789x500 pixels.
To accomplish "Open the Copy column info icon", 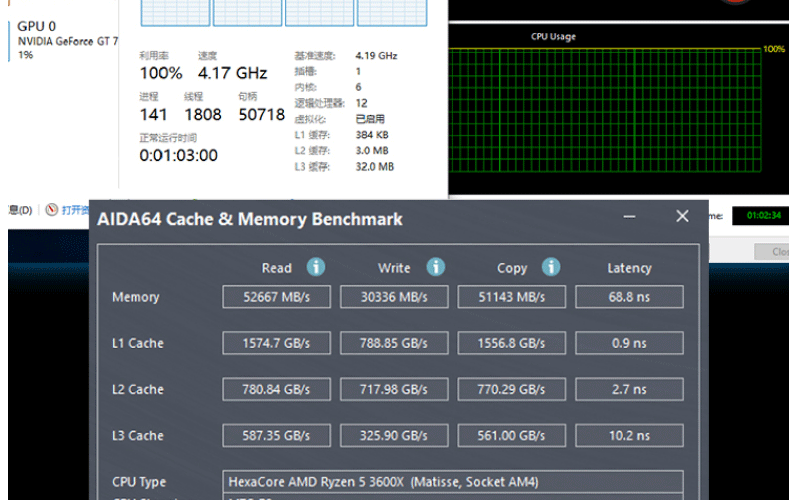I will coord(551,267).
